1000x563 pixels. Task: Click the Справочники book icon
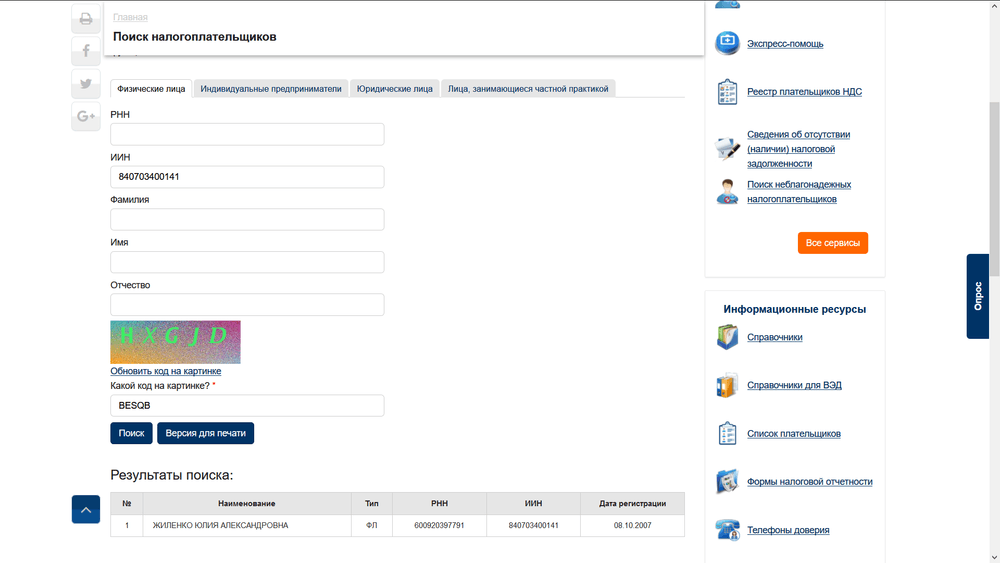pos(727,337)
